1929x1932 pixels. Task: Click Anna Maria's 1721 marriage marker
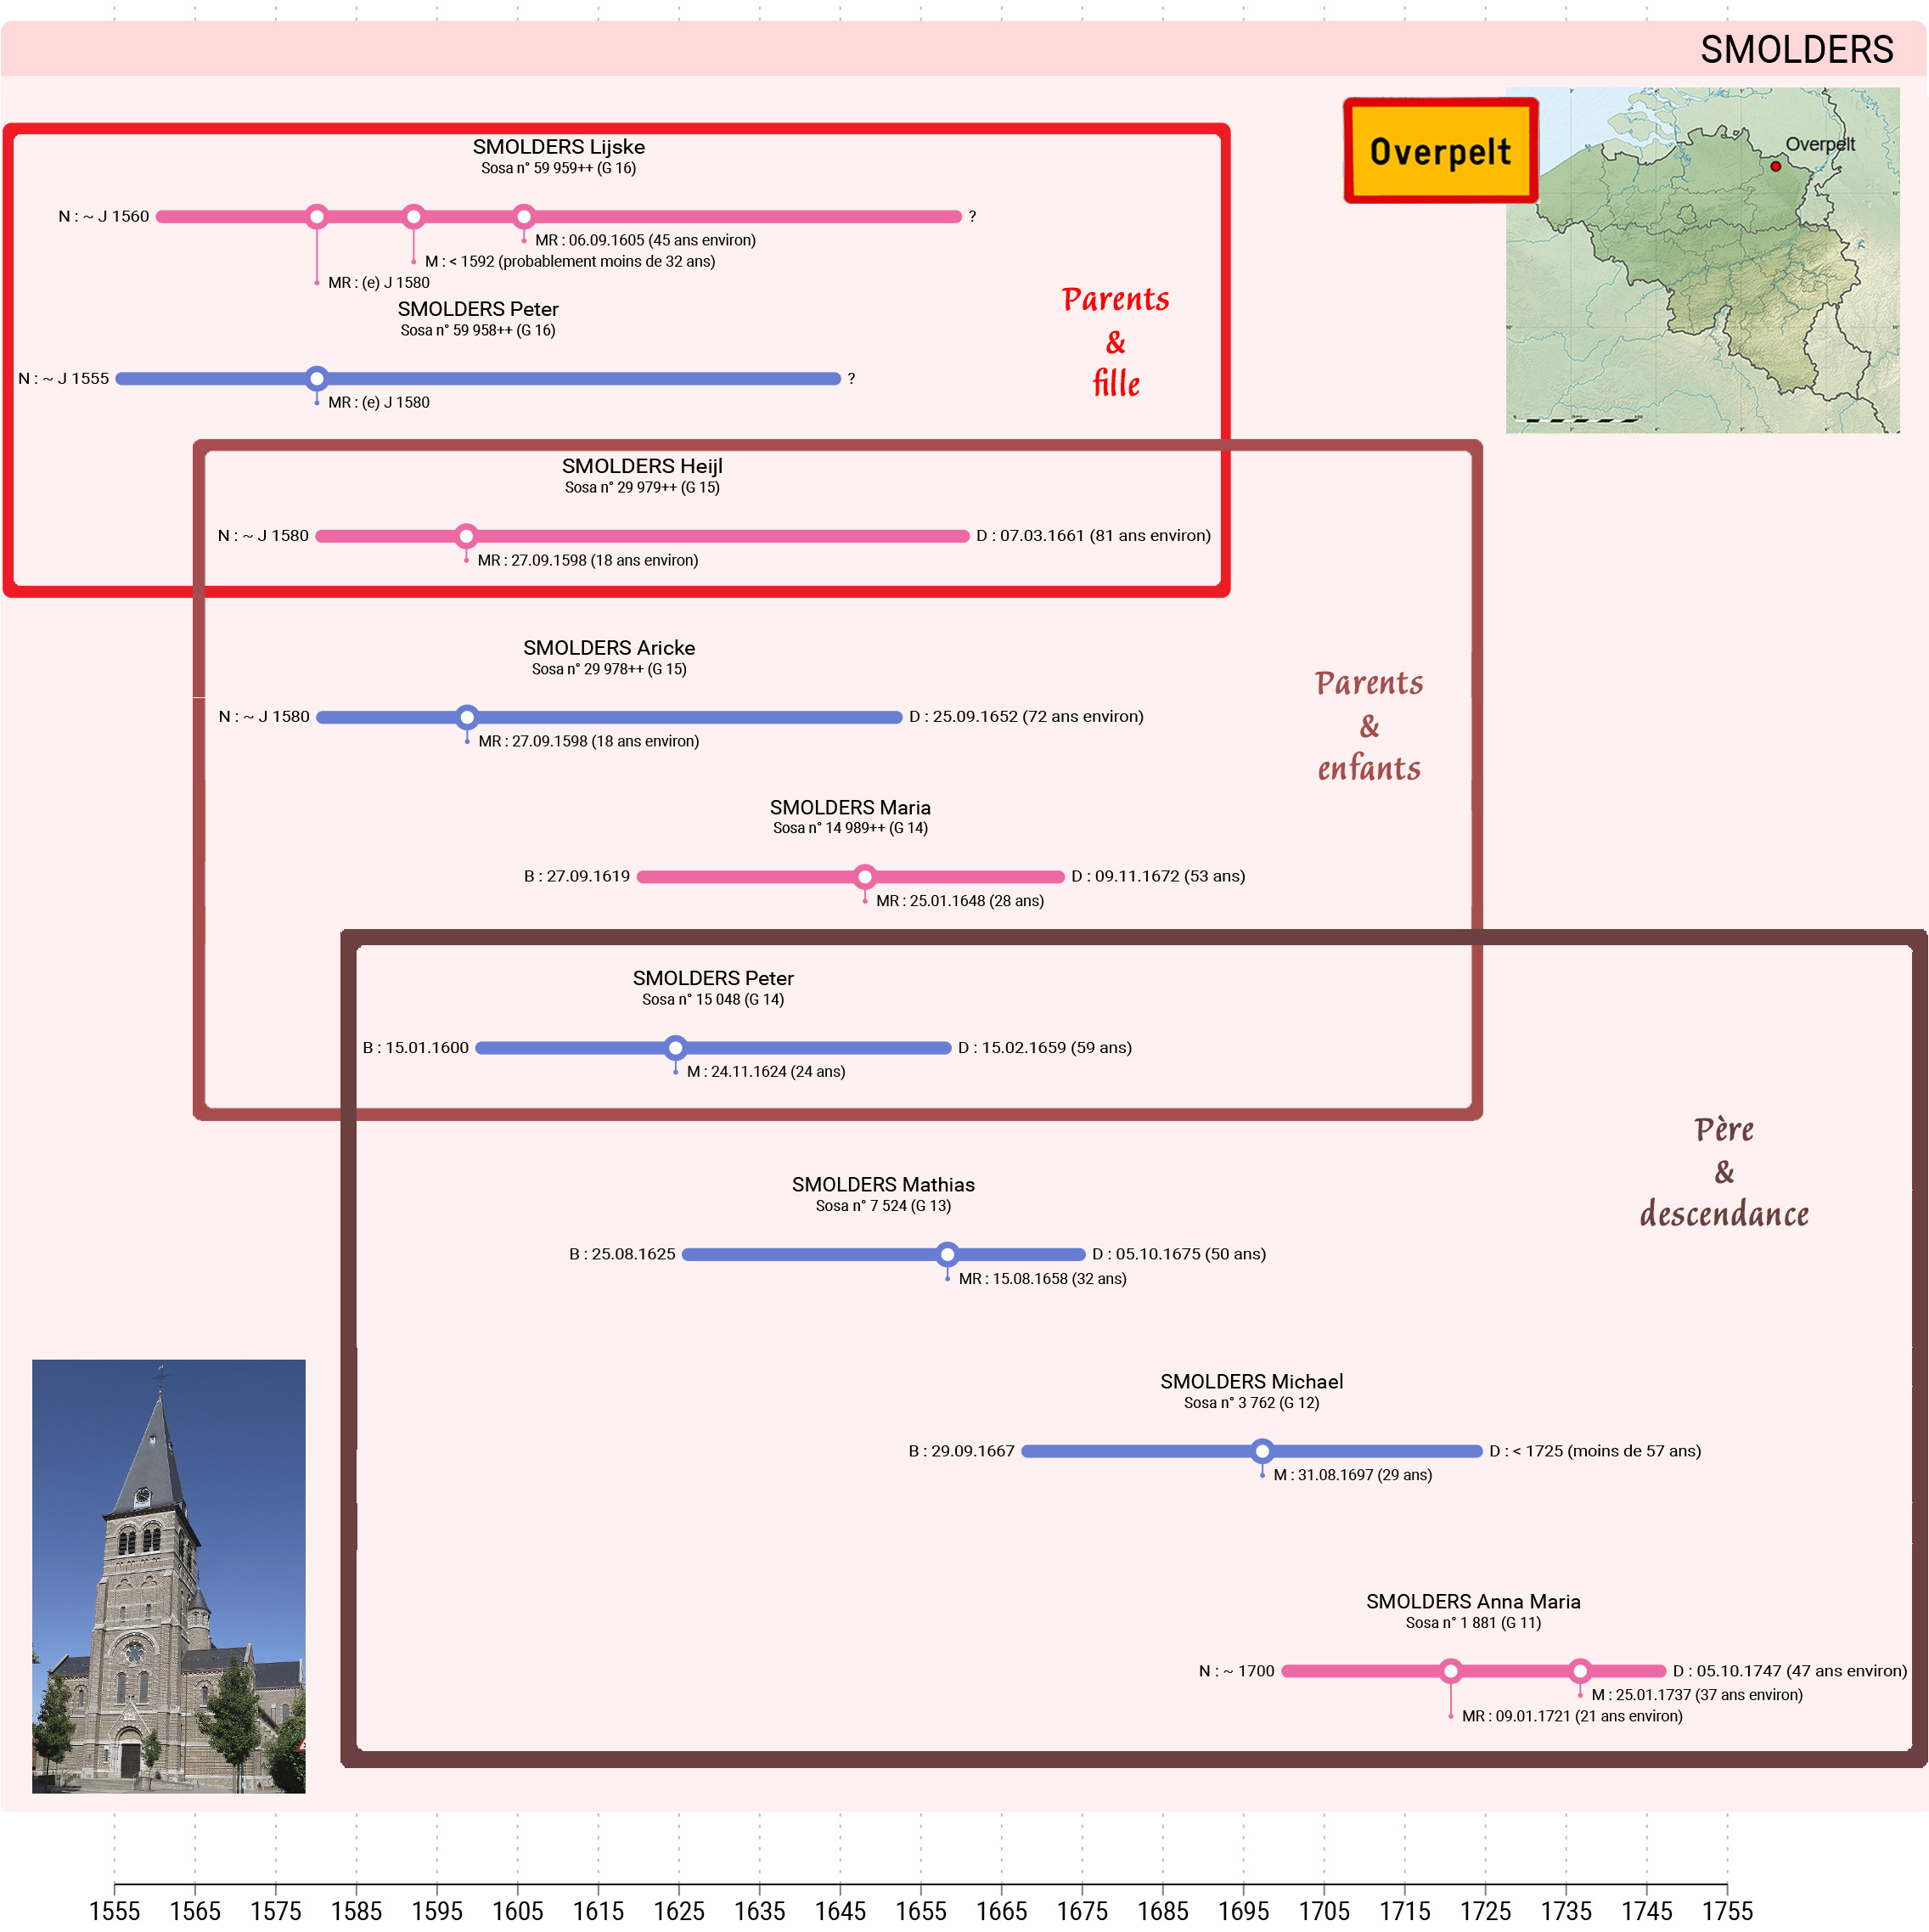pyautogui.click(x=1450, y=1671)
